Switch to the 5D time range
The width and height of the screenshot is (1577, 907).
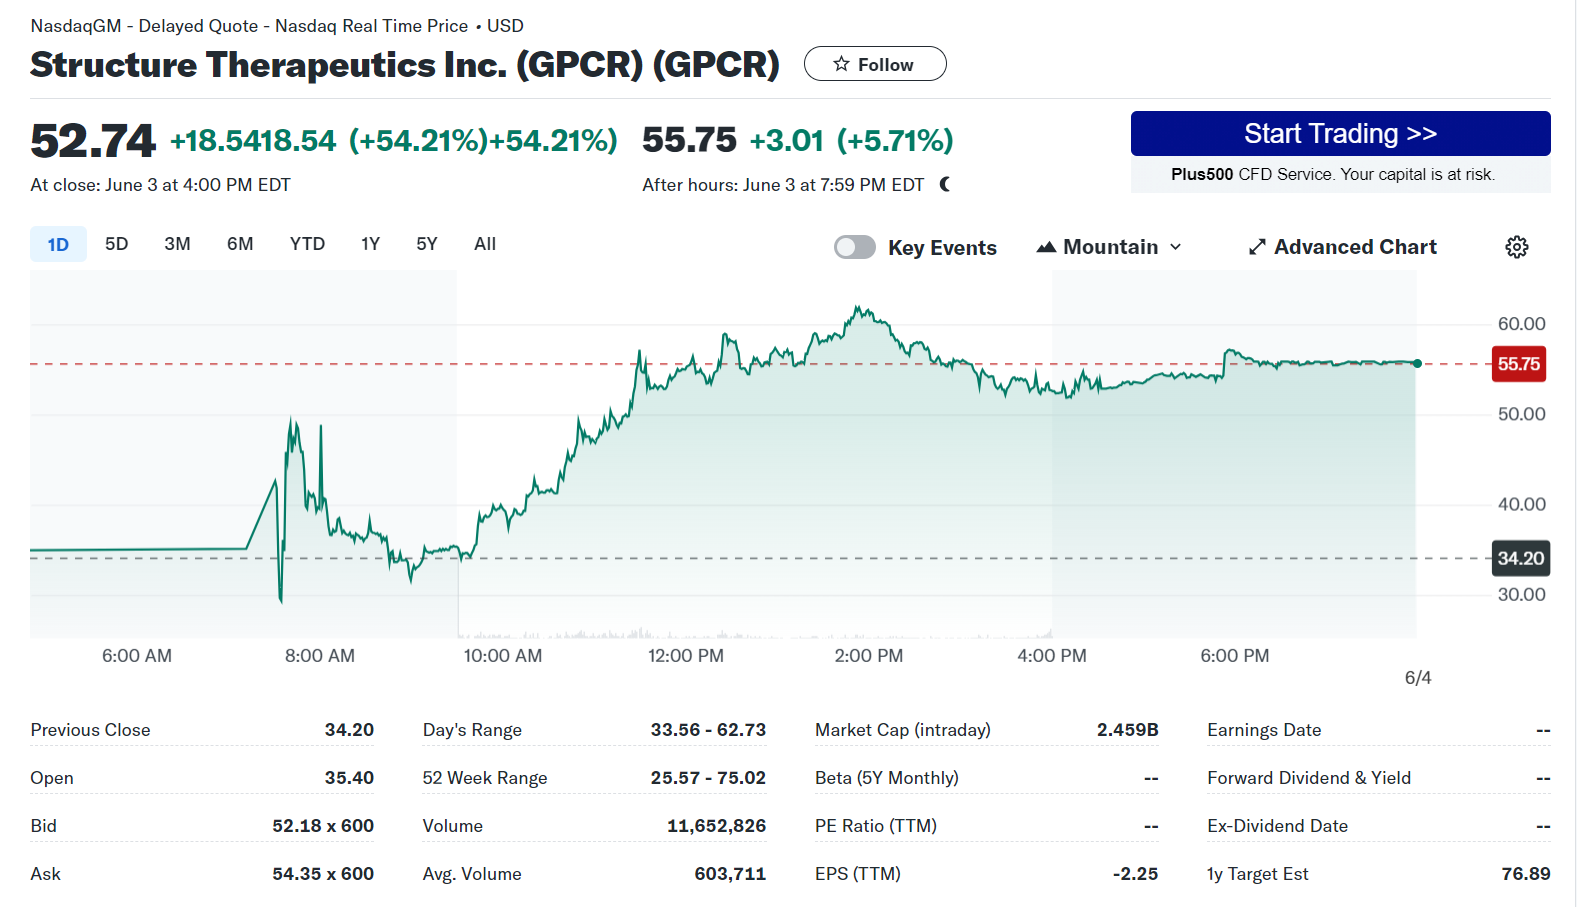point(116,244)
